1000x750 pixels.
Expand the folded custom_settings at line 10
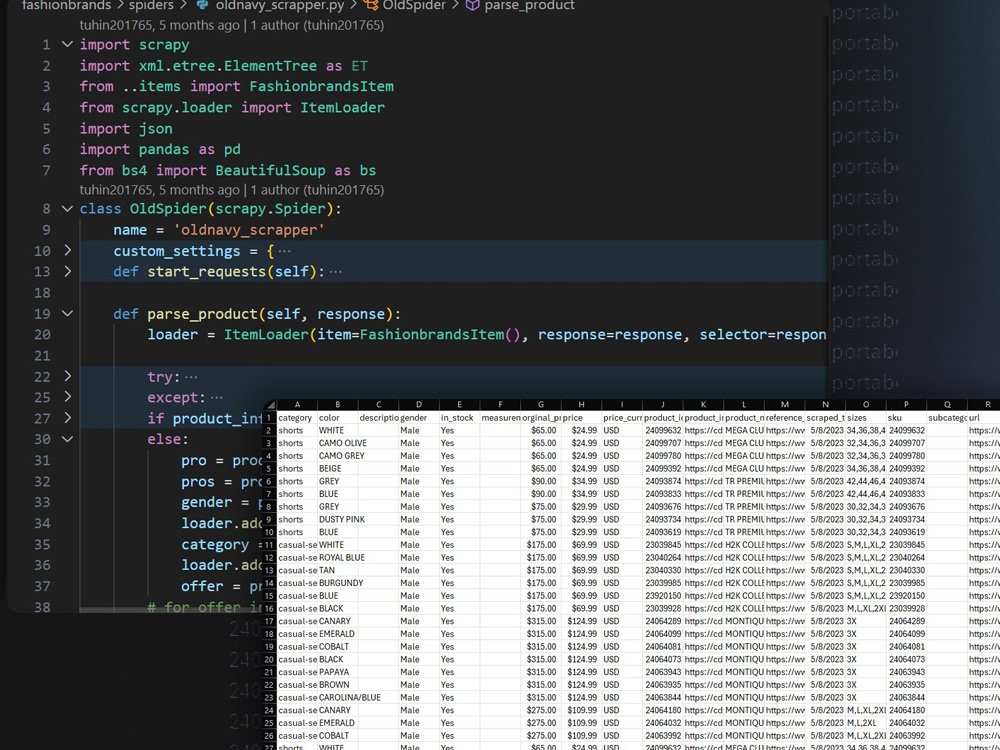click(67, 251)
